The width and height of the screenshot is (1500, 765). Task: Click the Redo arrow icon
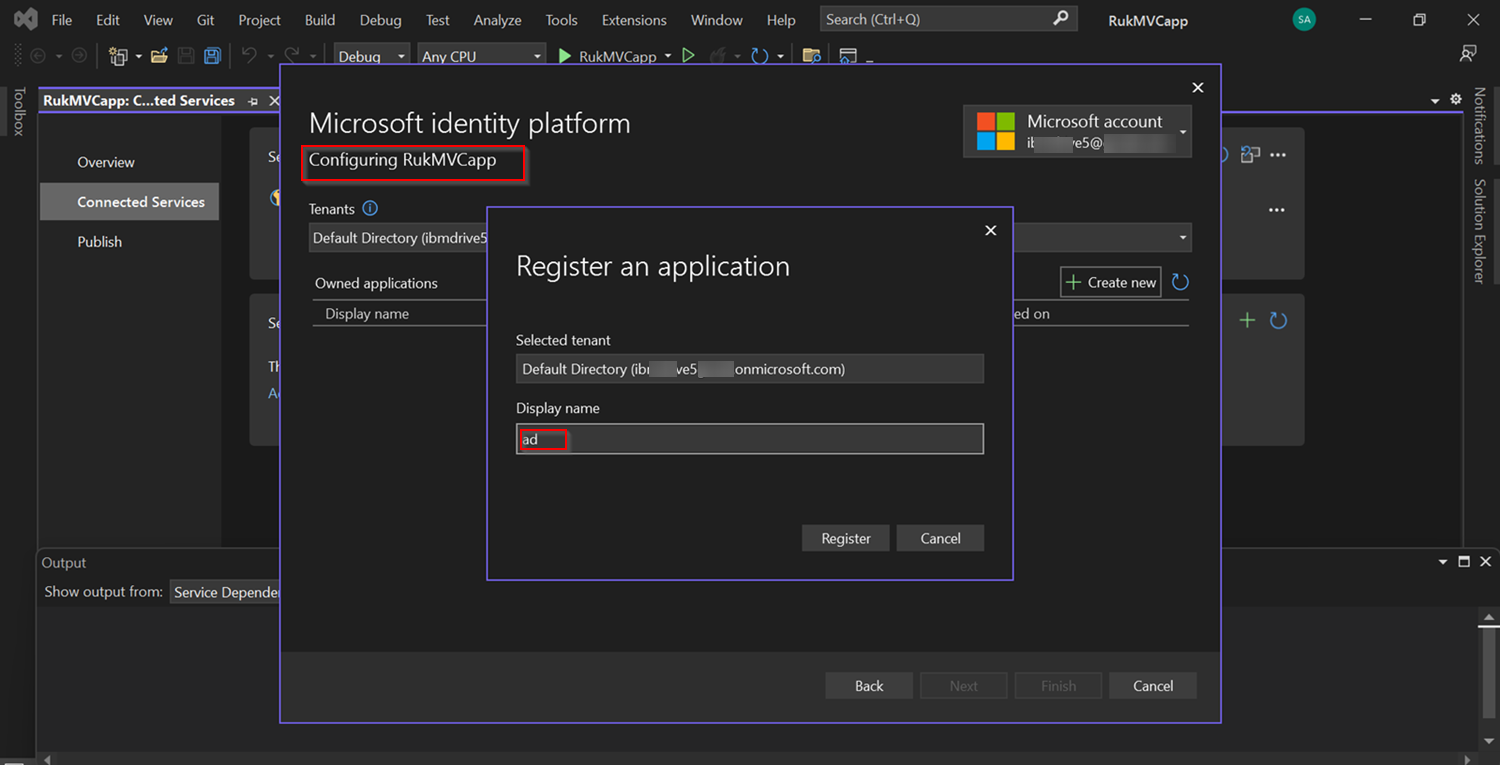[x=291, y=56]
